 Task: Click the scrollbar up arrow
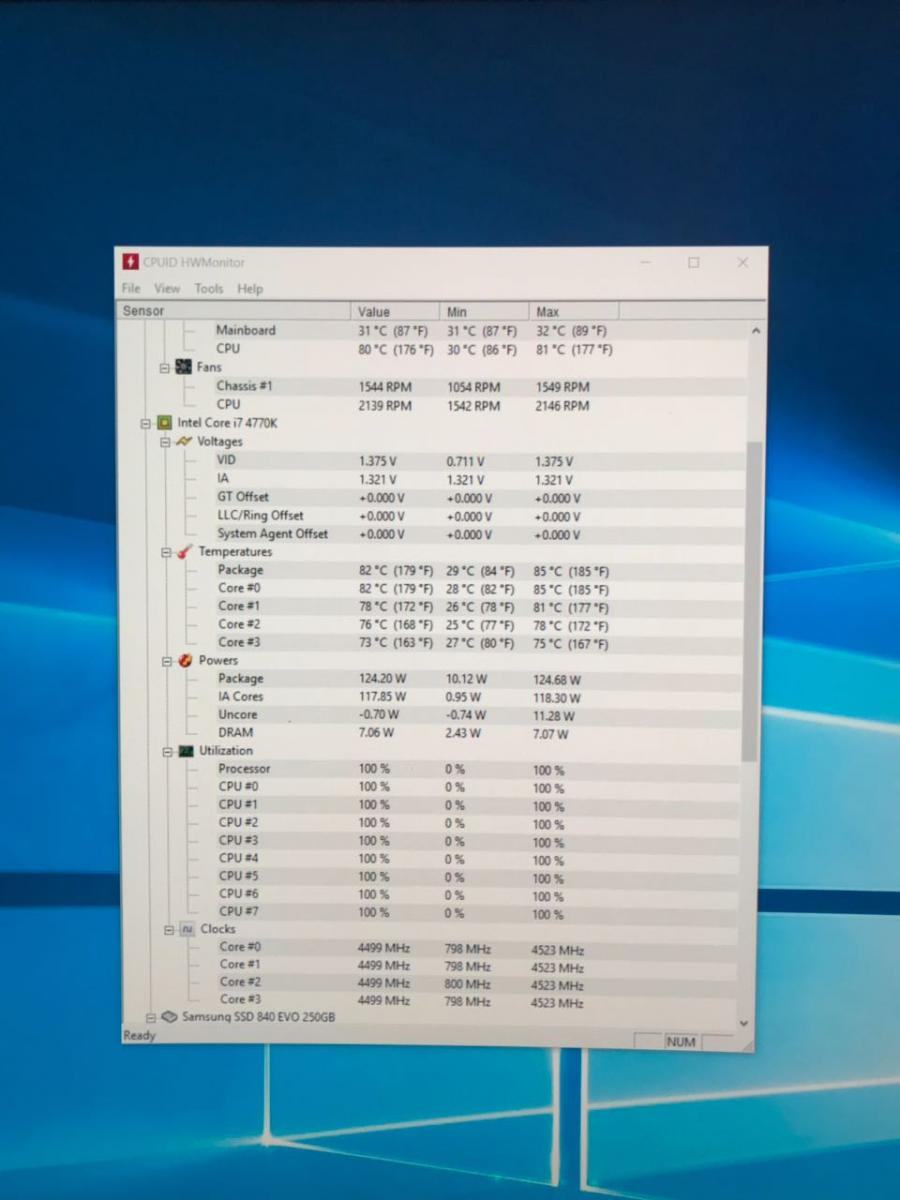coord(755,330)
